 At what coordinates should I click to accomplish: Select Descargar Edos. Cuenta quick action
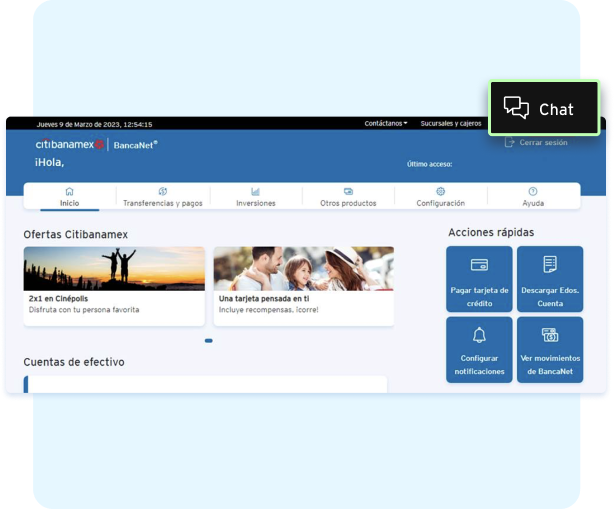550,279
